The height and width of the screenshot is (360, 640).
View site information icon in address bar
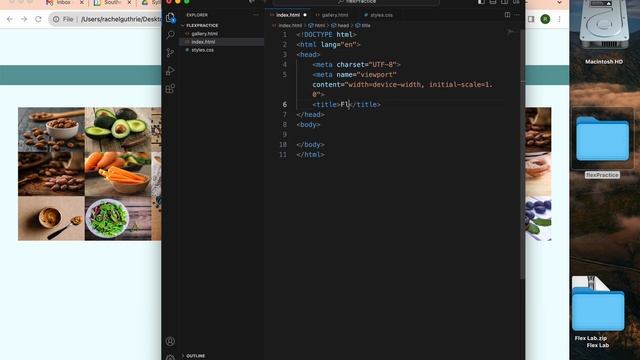pos(56,19)
